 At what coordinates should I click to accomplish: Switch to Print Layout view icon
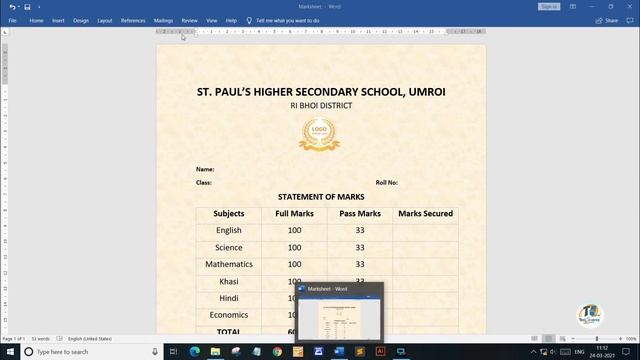click(x=548, y=339)
